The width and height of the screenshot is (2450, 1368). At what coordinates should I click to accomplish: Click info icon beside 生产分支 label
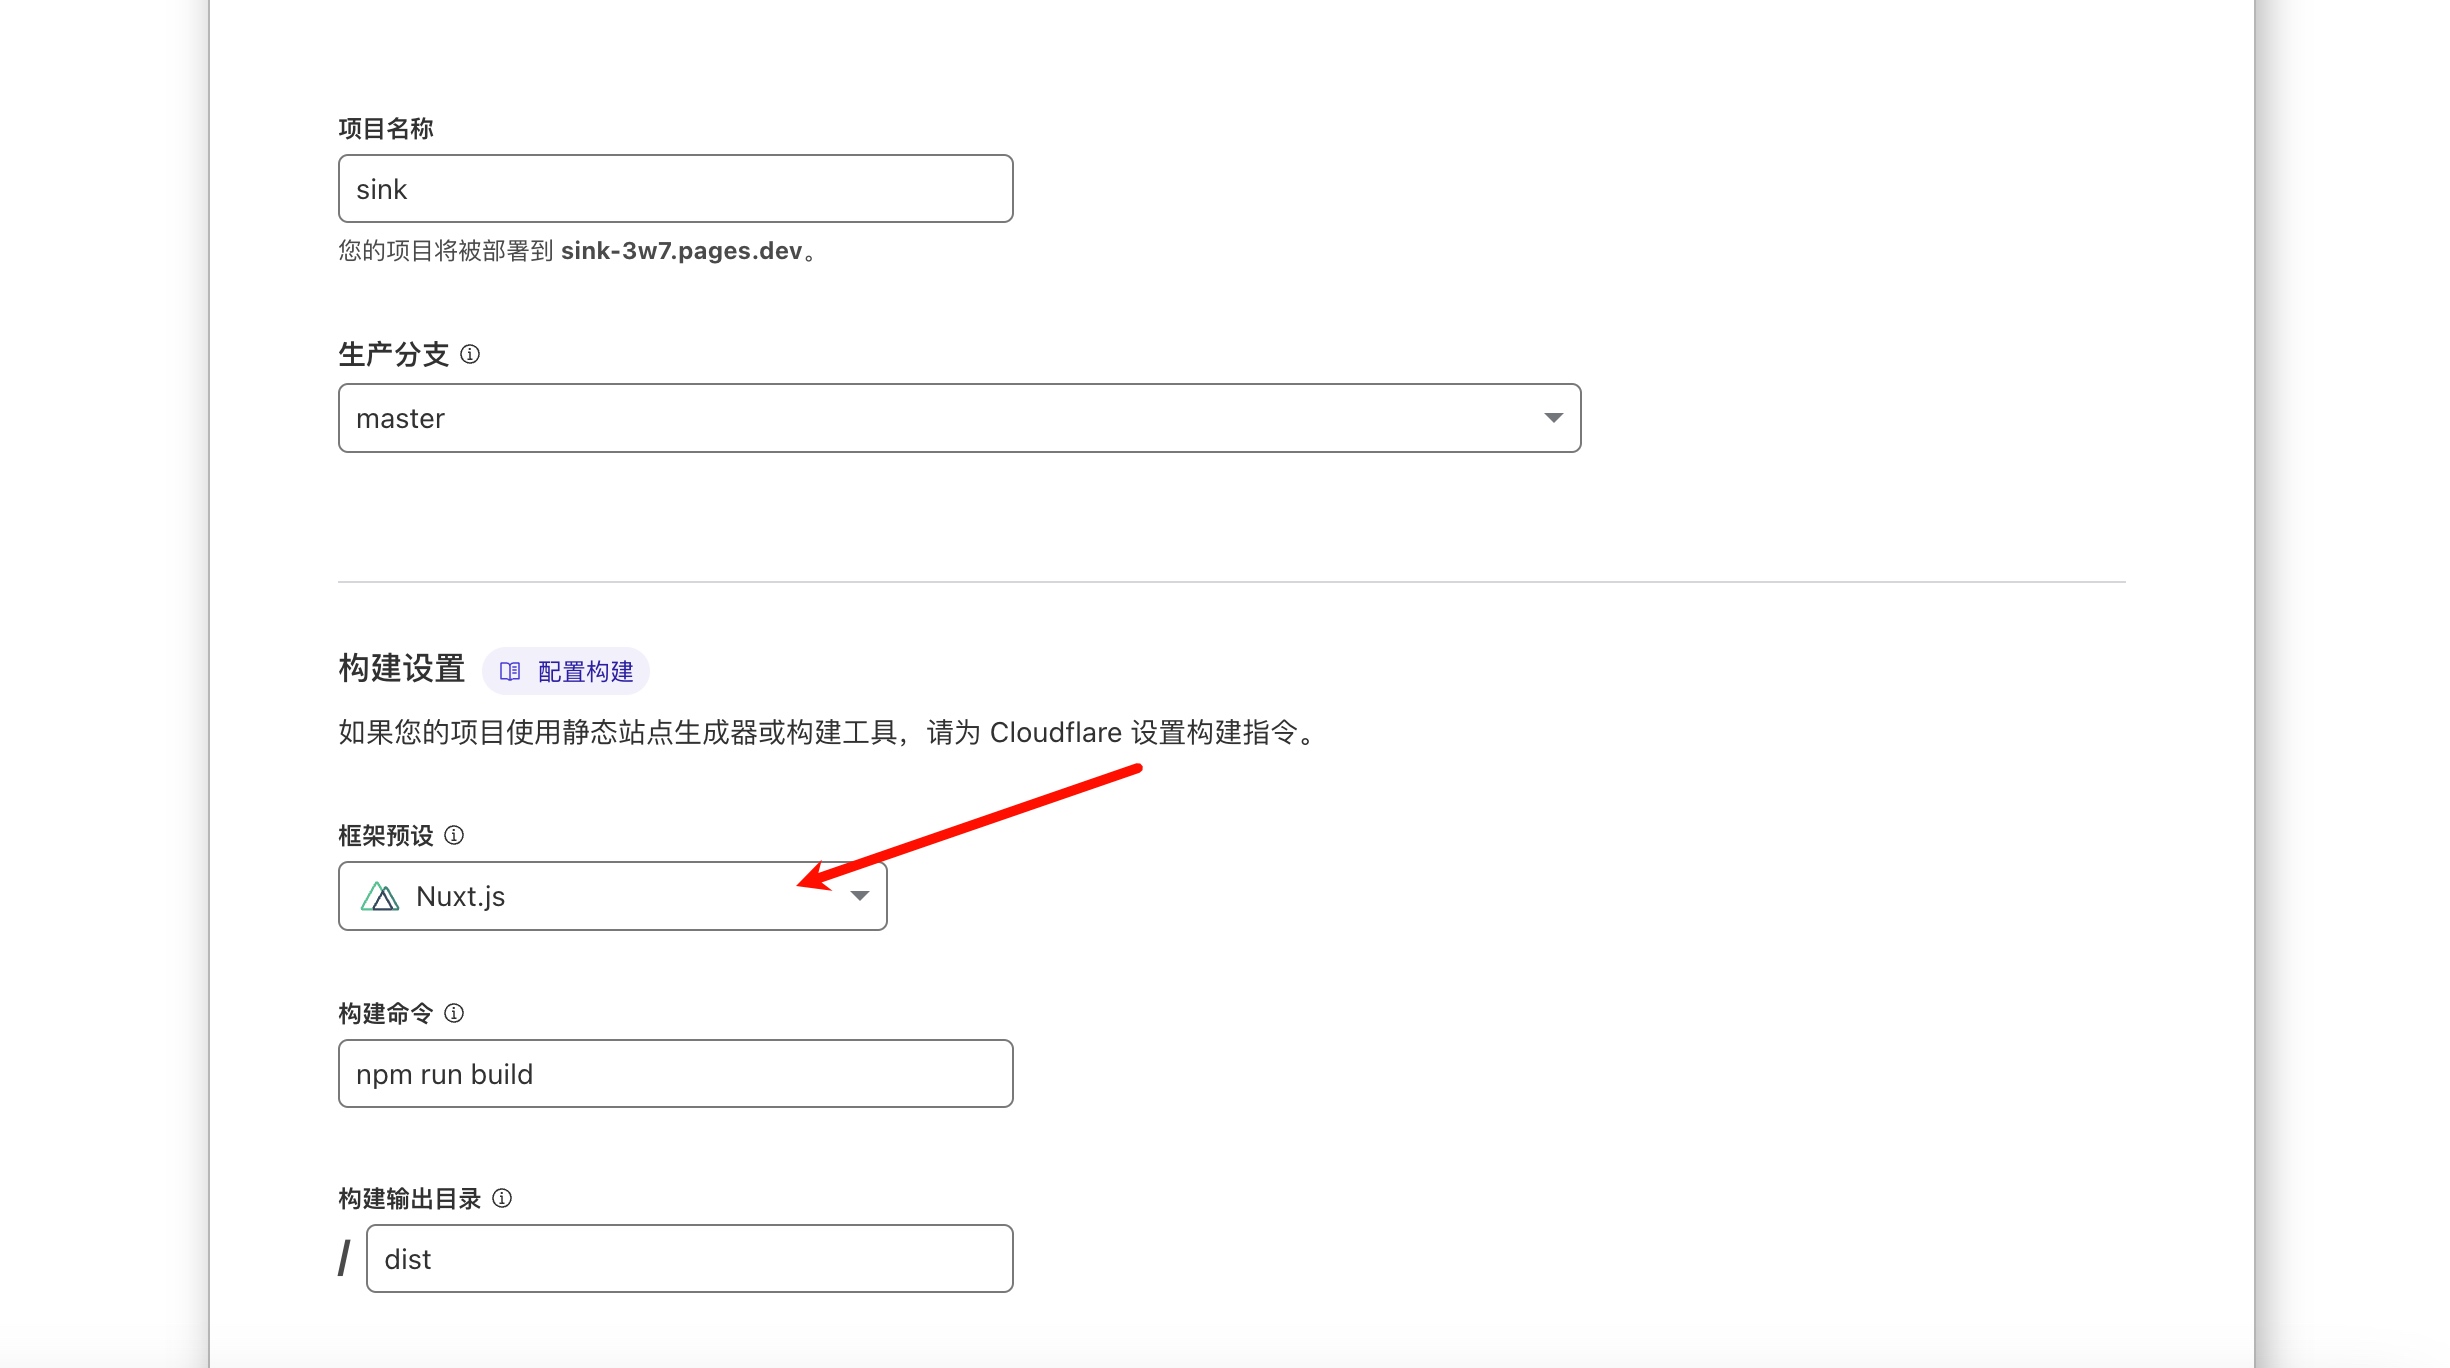(470, 354)
